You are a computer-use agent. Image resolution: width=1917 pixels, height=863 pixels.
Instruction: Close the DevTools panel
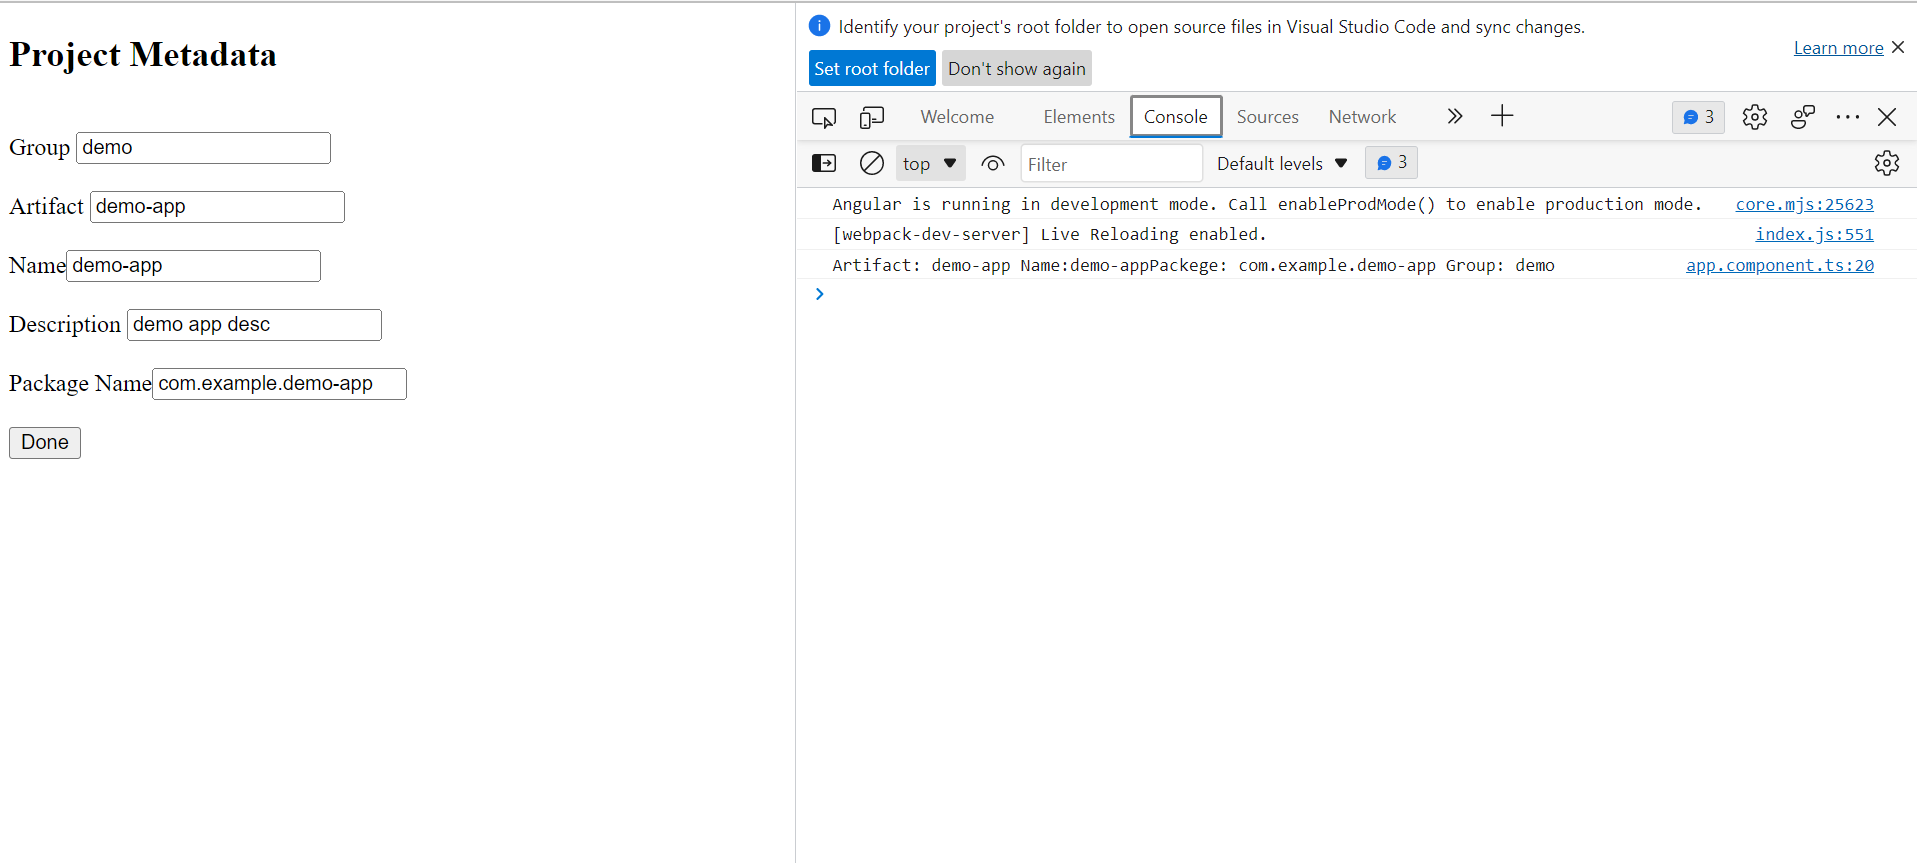(1887, 117)
